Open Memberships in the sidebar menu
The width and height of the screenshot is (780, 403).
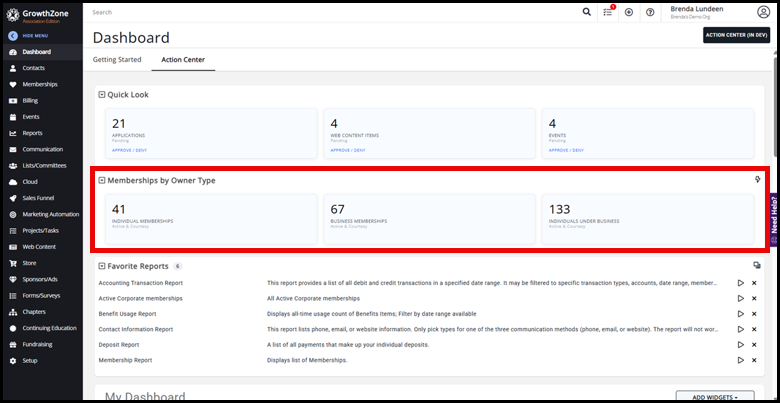[x=40, y=84]
